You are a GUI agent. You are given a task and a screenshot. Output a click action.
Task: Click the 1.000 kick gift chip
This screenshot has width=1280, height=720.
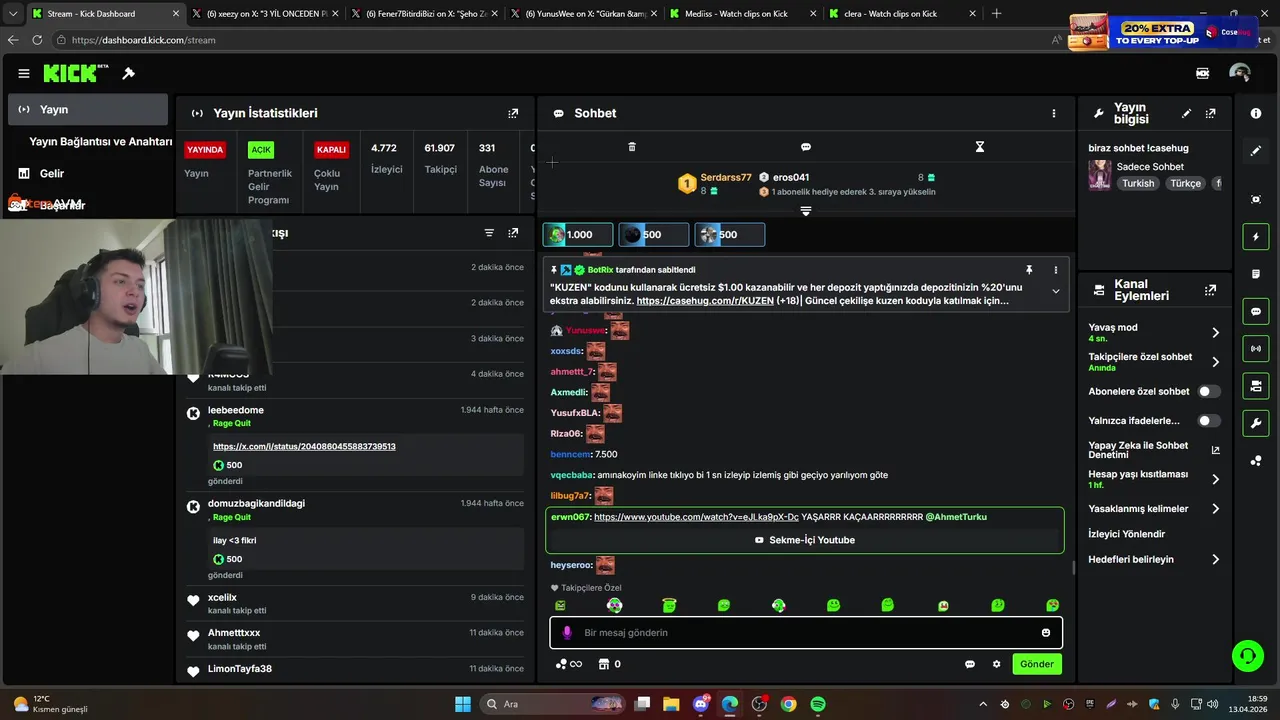pos(578,235)
